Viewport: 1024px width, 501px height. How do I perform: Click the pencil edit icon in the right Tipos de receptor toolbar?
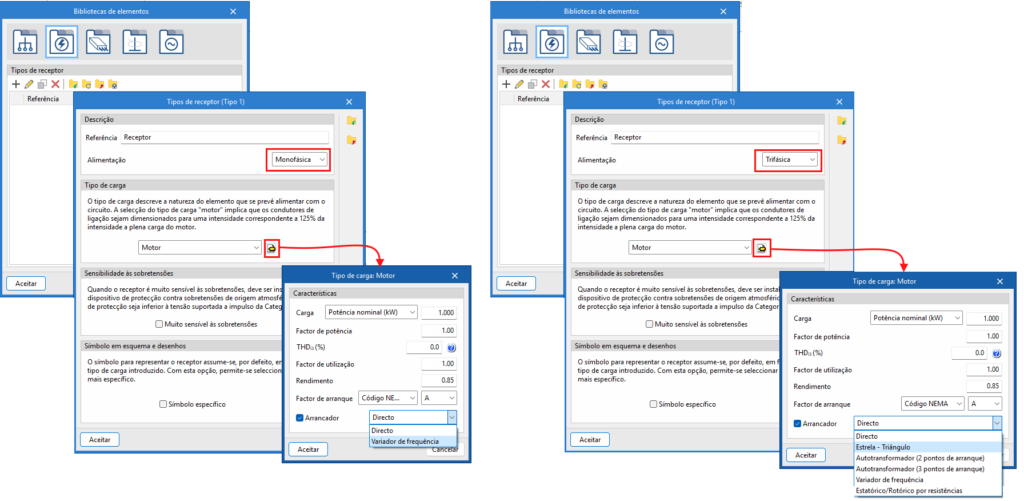point(519,84)
